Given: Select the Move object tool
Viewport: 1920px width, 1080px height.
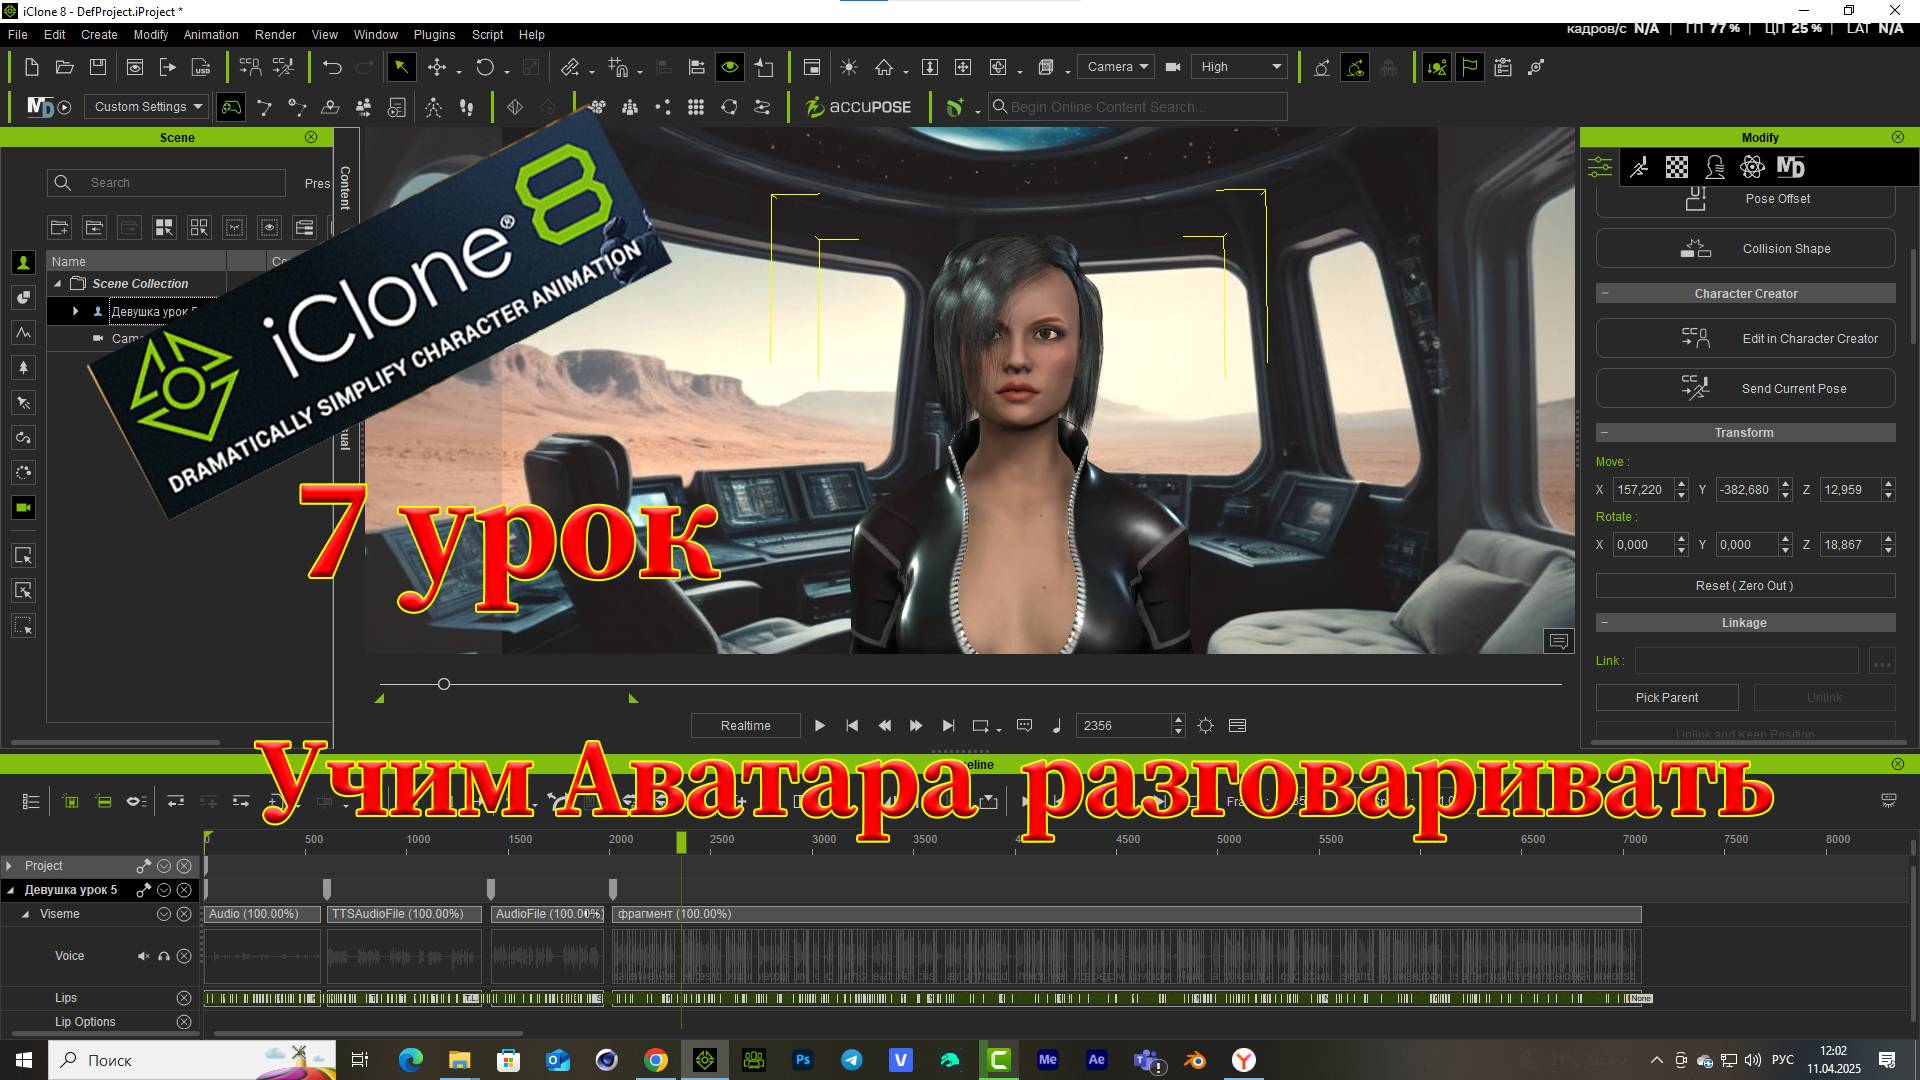Looking at the screenshot, I should pos(437,67).
